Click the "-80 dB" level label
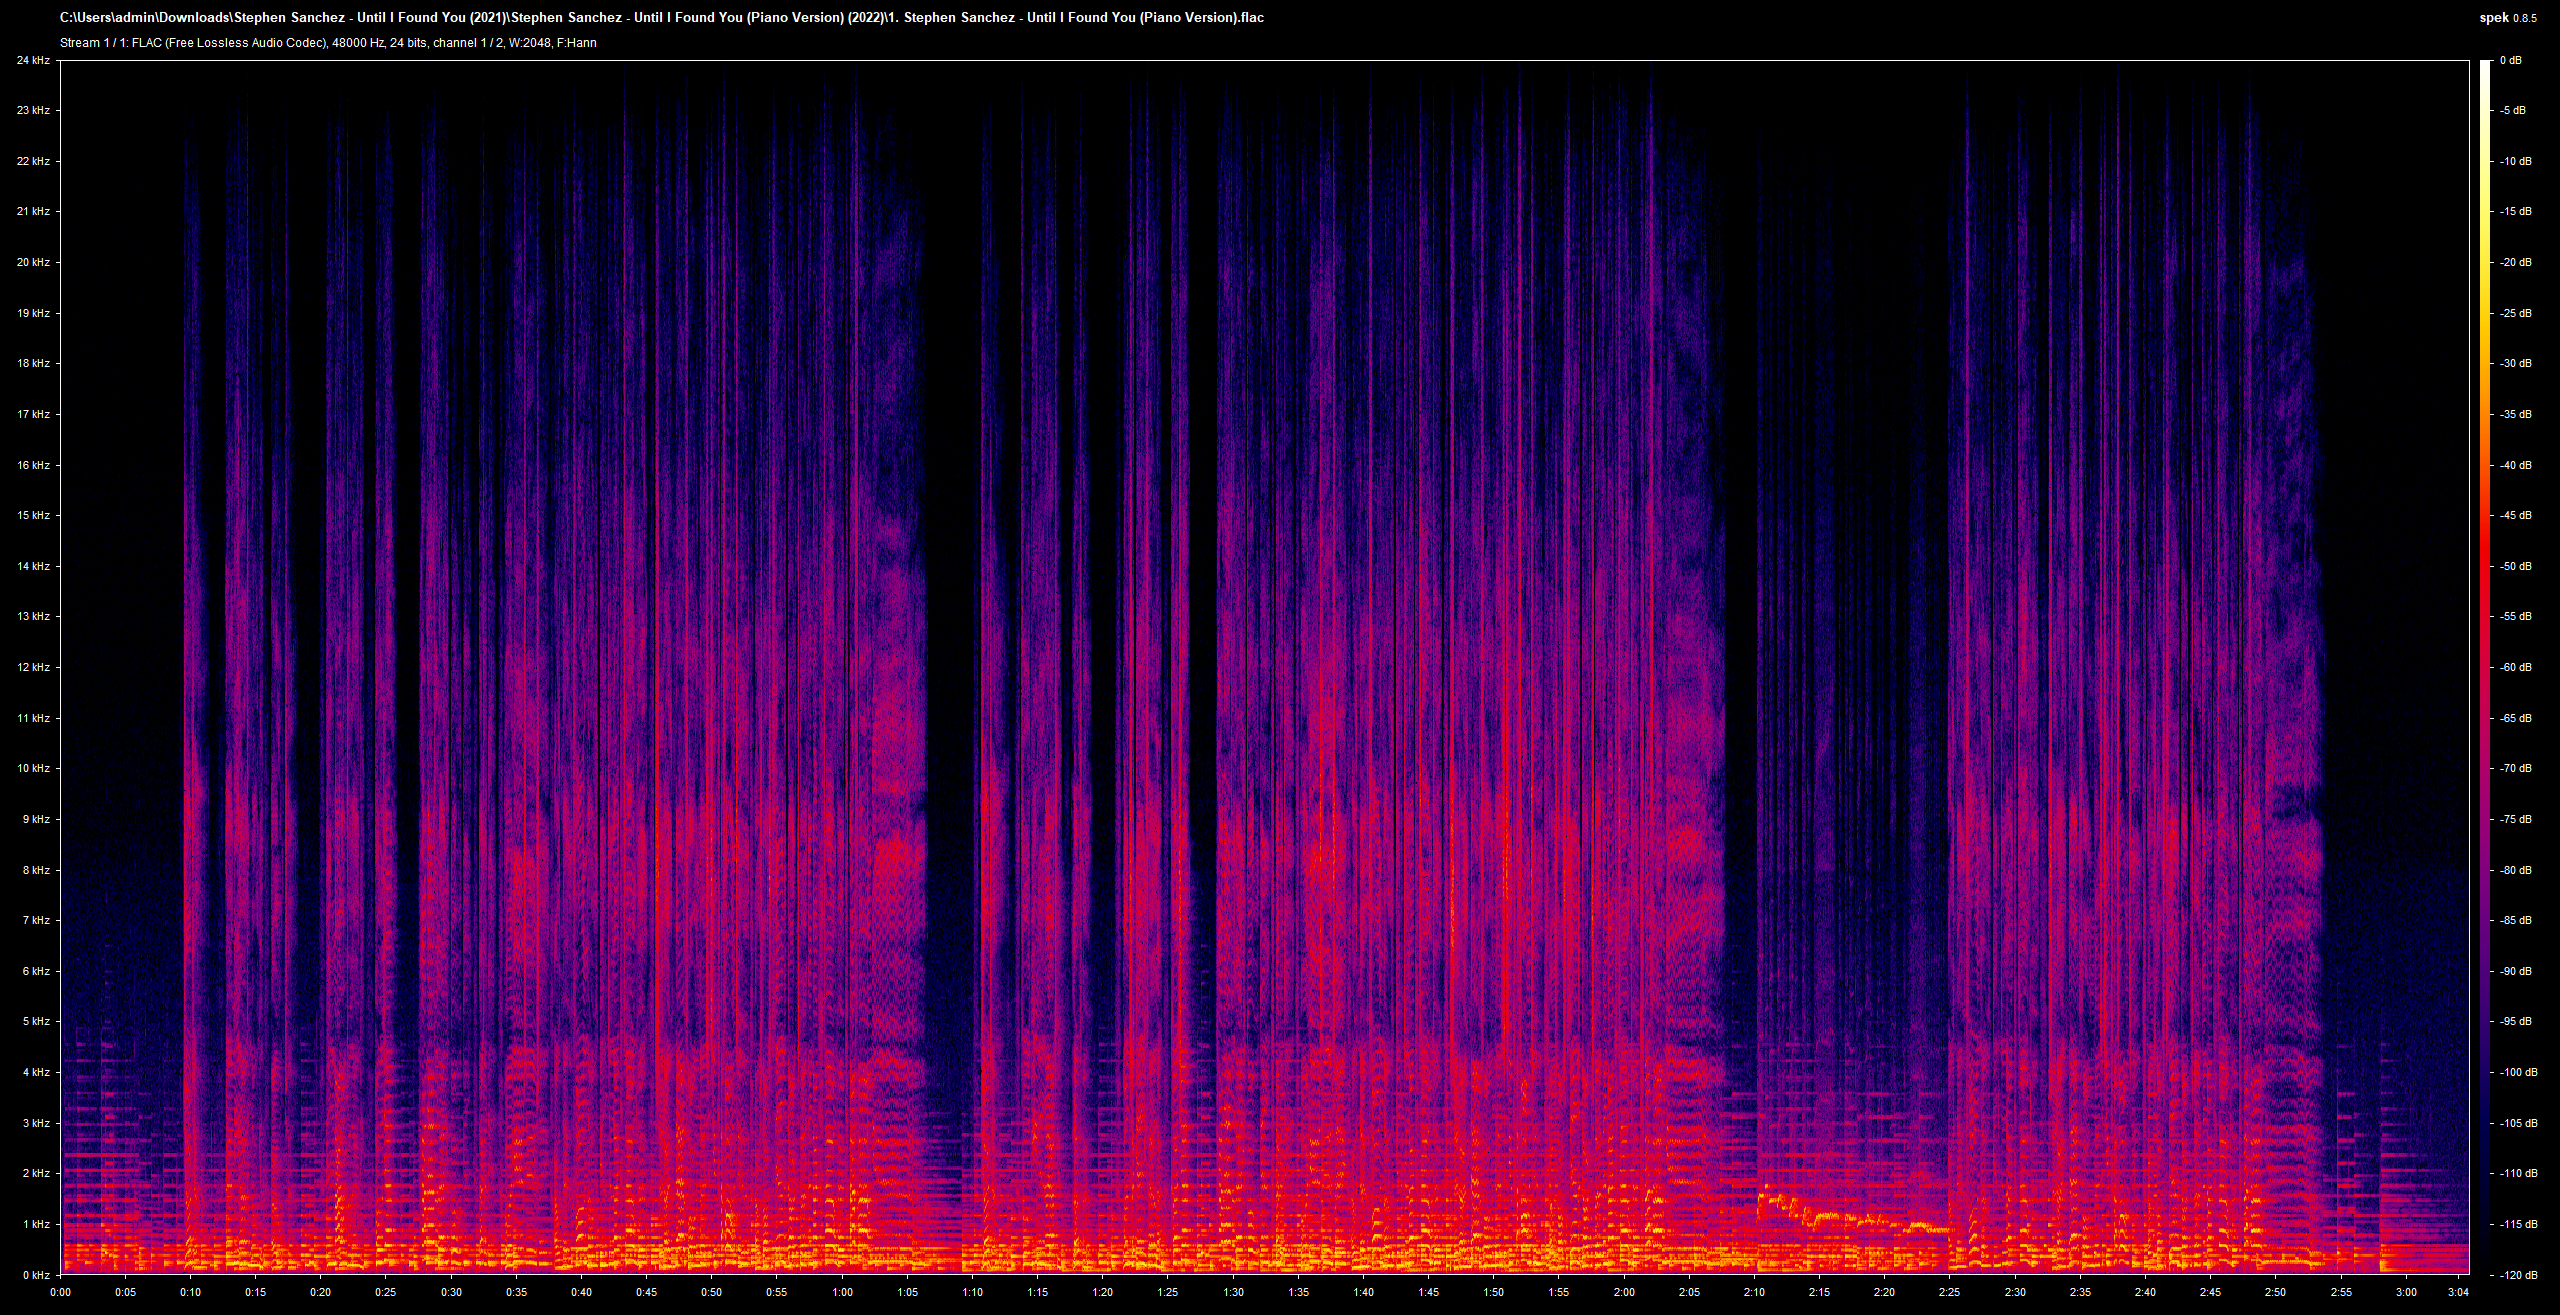Image resolution: width=2560 pixels, height=1315 pixels. pos(2515,871)
